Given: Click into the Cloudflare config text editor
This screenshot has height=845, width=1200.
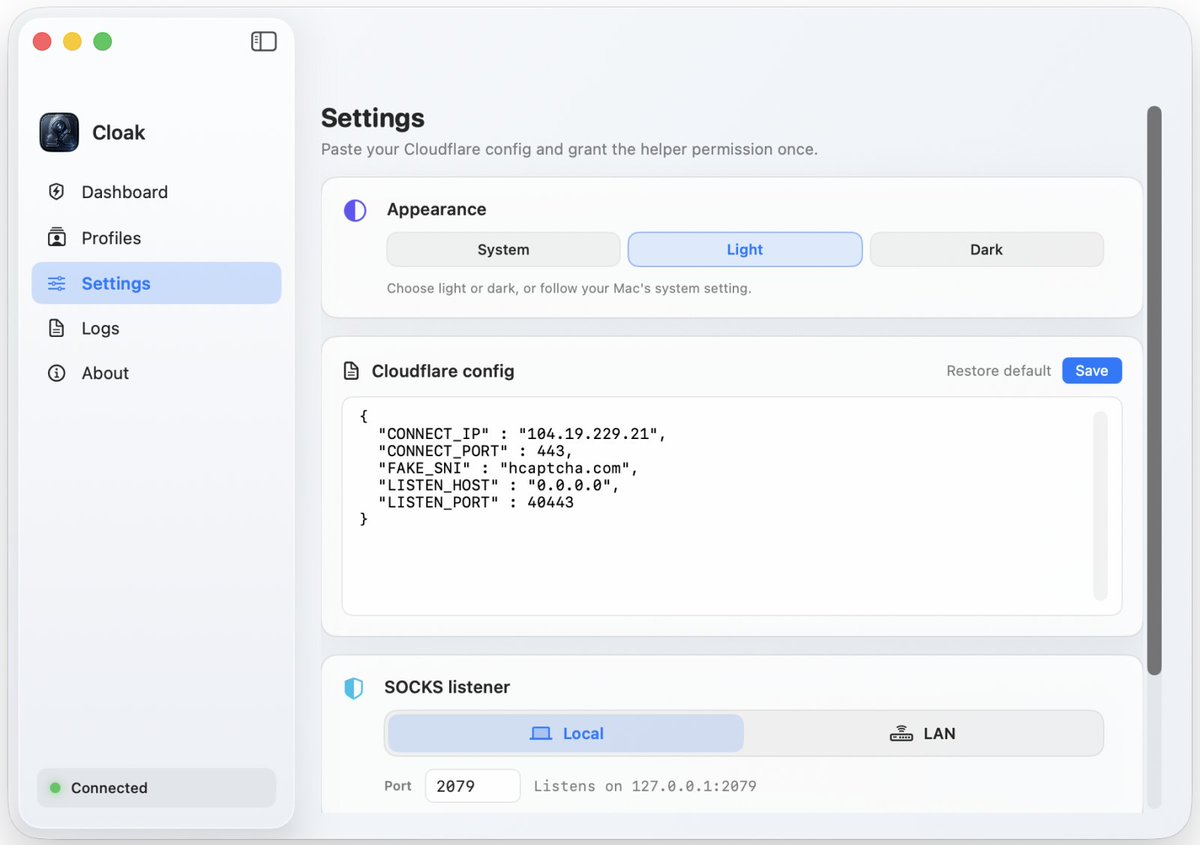Looking at the screenshot, I should click(732, 506).
